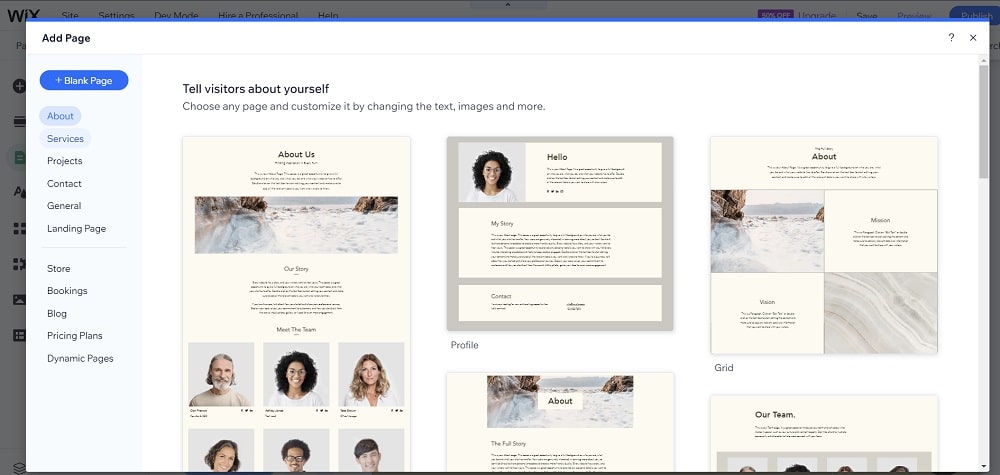
Task: Click the Wix logo
Action: [x=24, y=13]
